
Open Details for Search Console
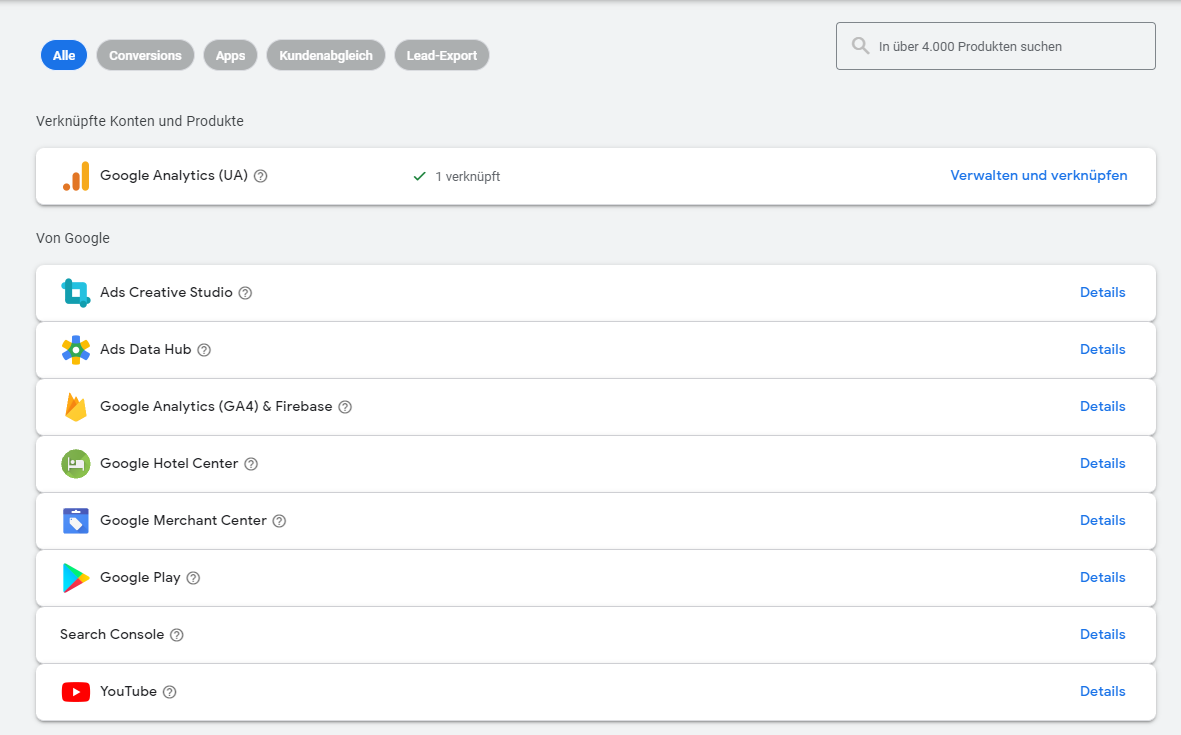pos(1103,635)
